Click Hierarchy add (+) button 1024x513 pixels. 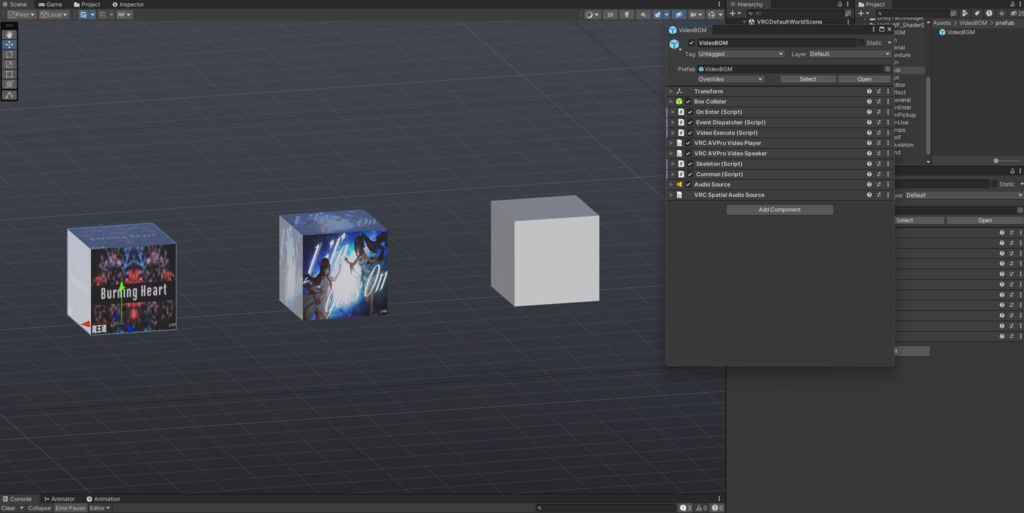(733, 13)
